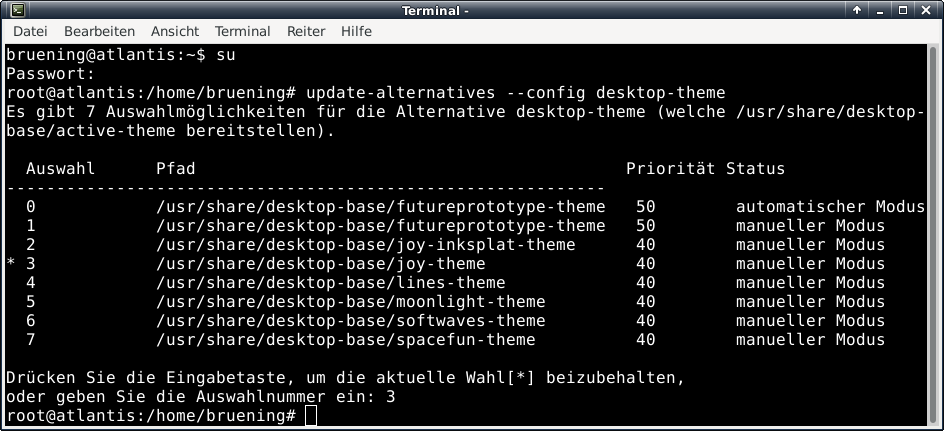Open the Ansicht menu
The image size is (944, 431).
[x=174, y=31]
